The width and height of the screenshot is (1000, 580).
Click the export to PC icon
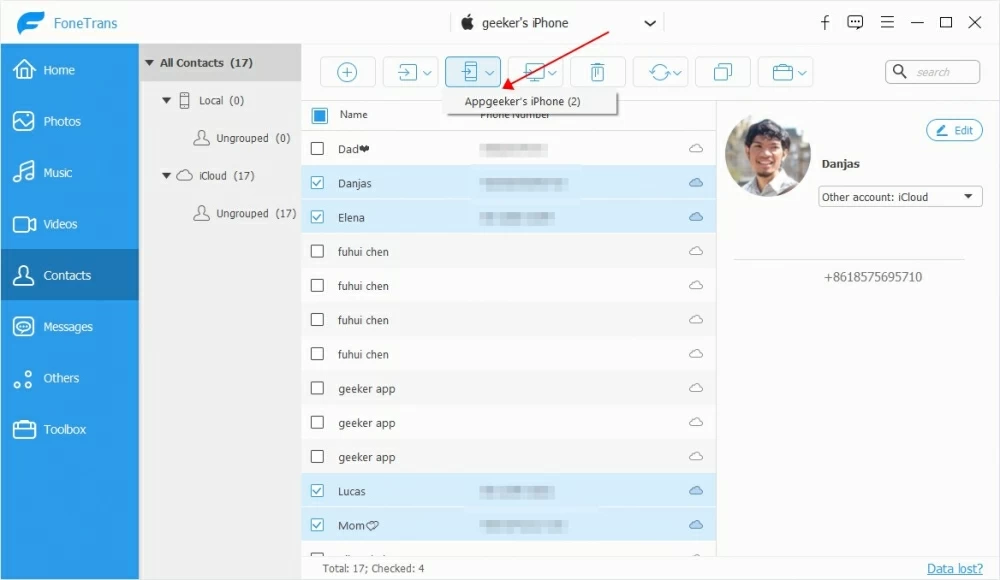coord(535,72)
